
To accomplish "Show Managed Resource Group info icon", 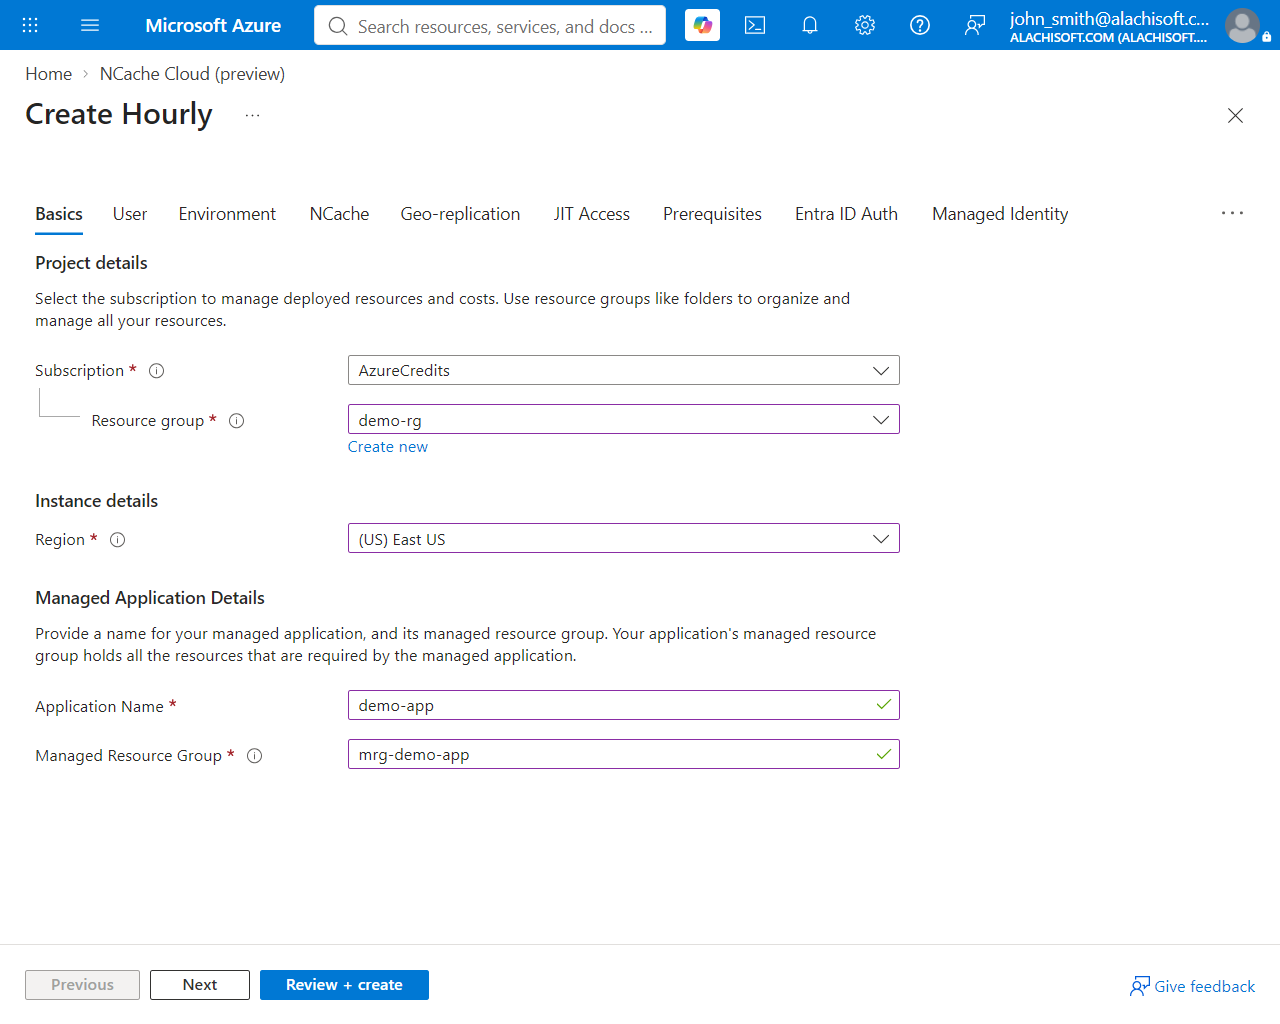I will 255,756.
